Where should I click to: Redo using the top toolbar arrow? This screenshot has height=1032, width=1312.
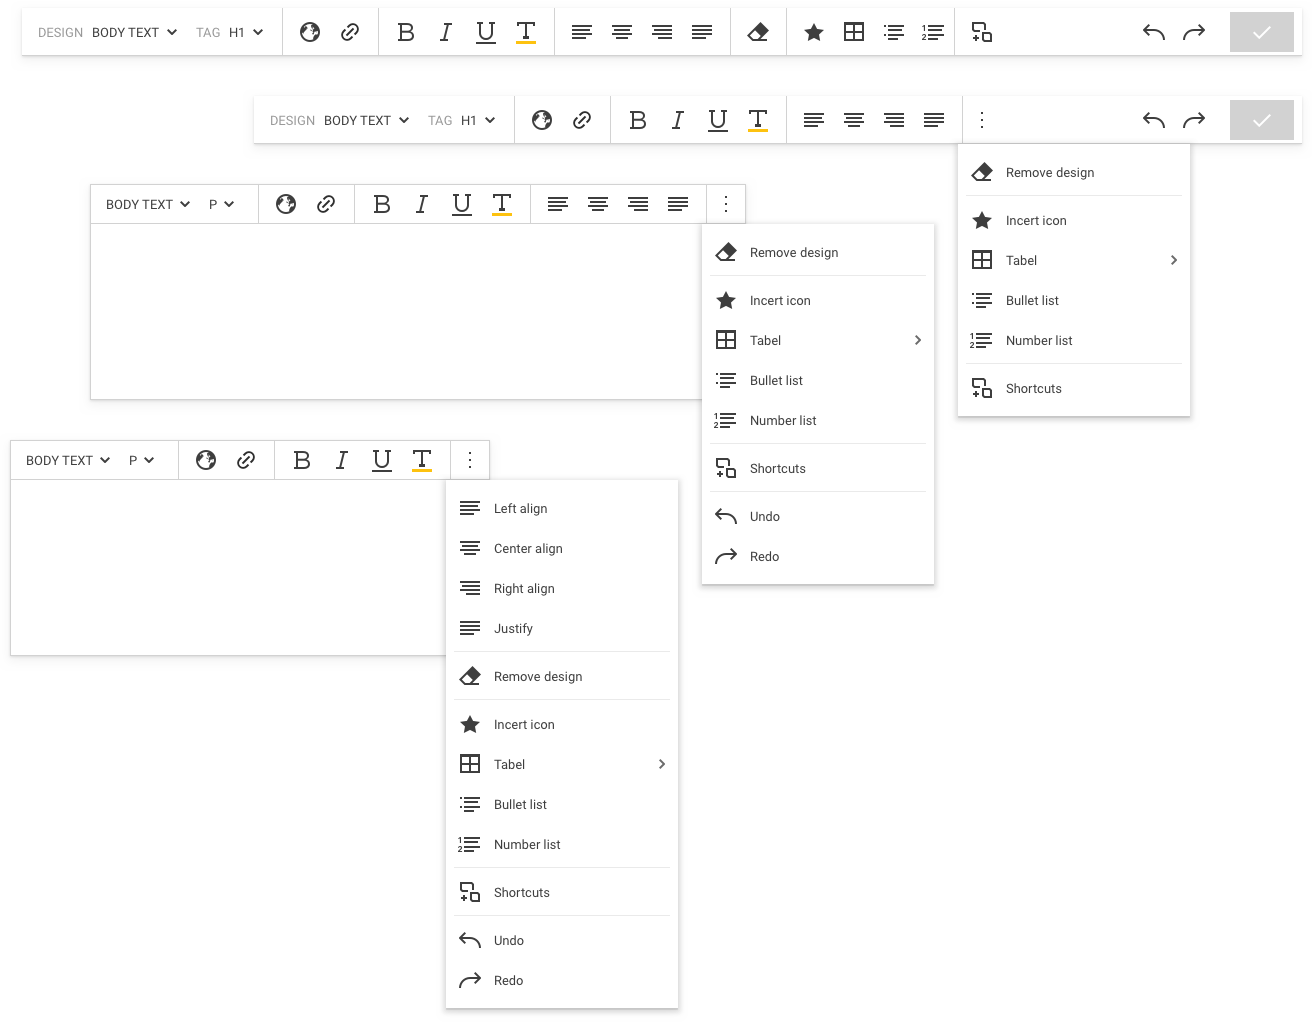coord(1194,32)
